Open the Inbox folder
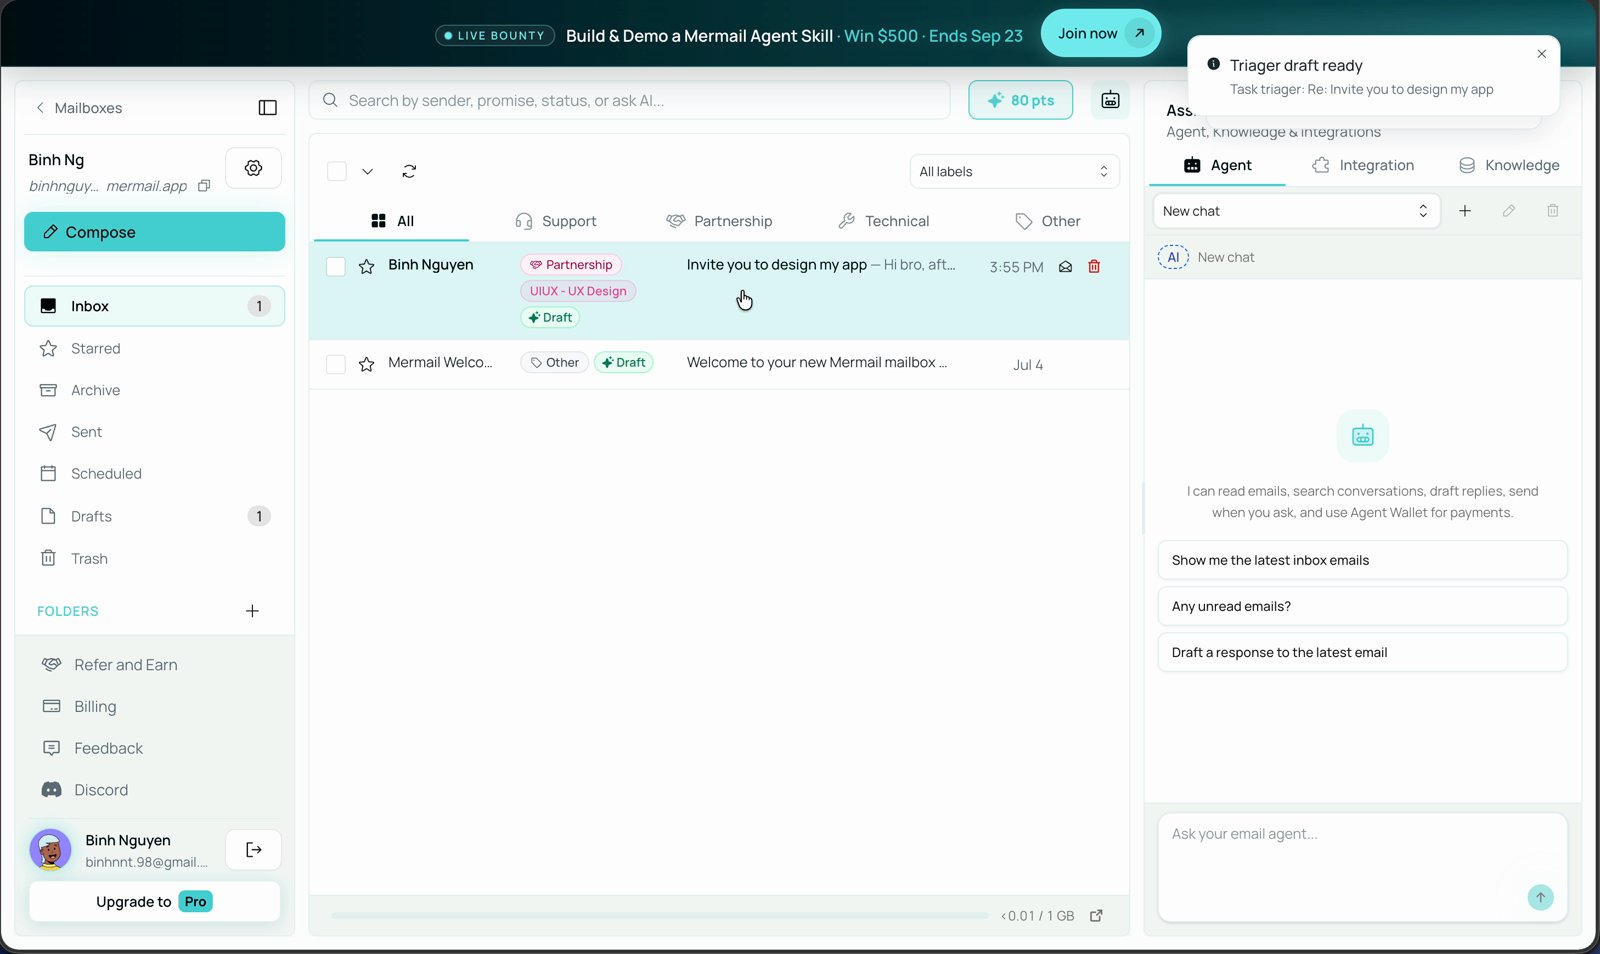Screen dimensions: 1600x954 155,306
